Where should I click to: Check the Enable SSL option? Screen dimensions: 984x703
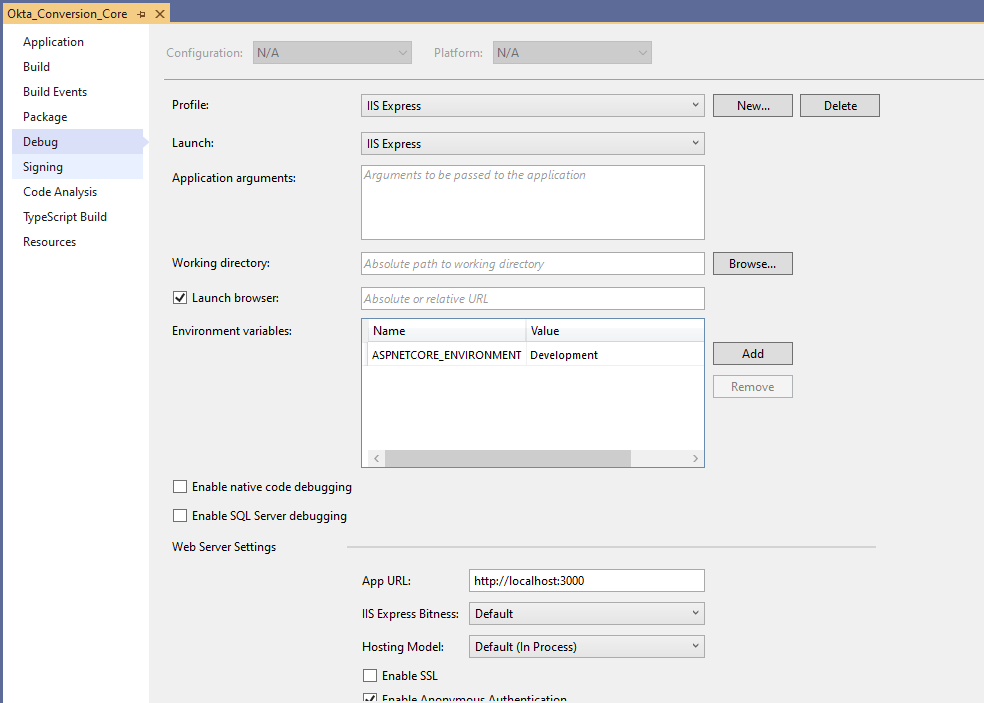point(370,676)
